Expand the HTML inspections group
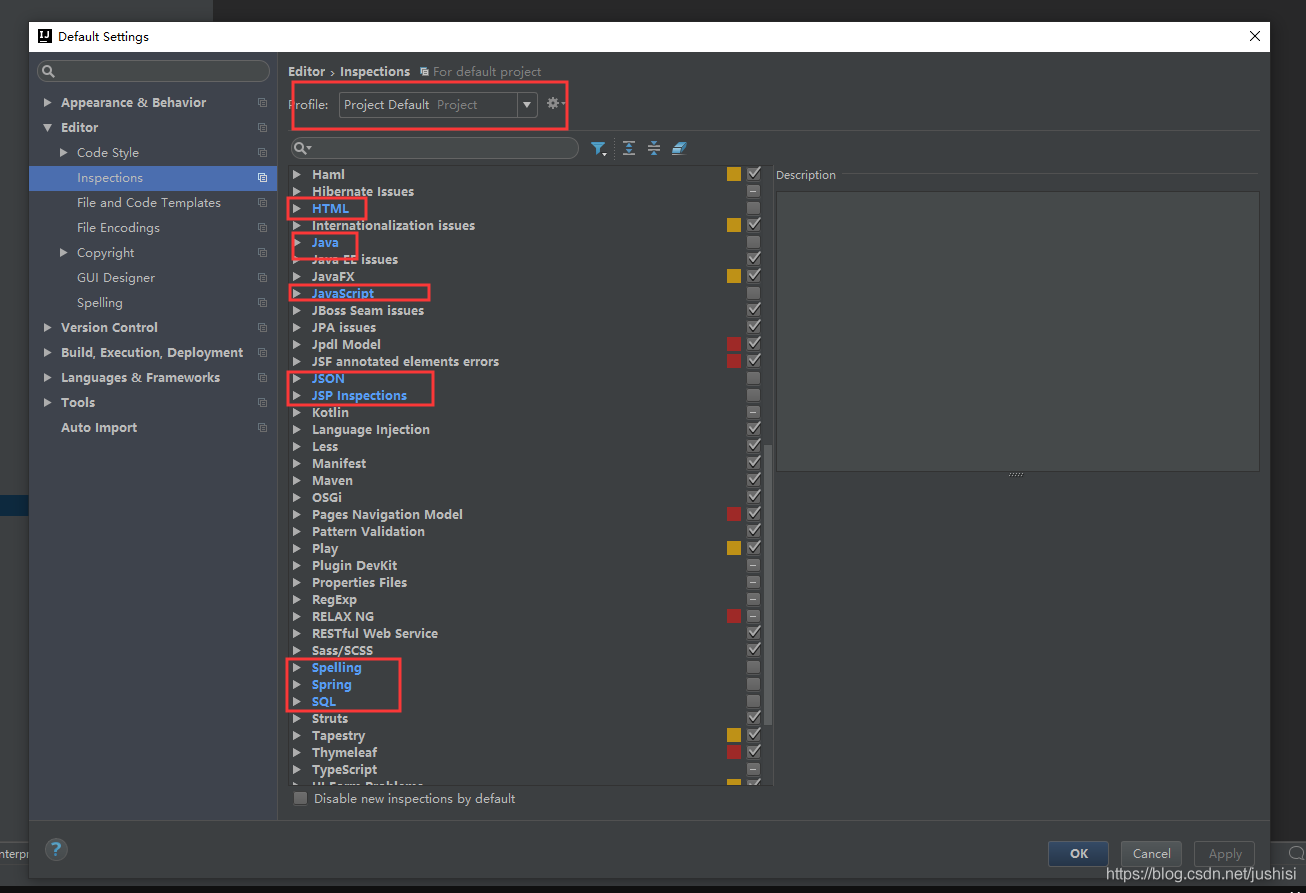 pos(297,208)
